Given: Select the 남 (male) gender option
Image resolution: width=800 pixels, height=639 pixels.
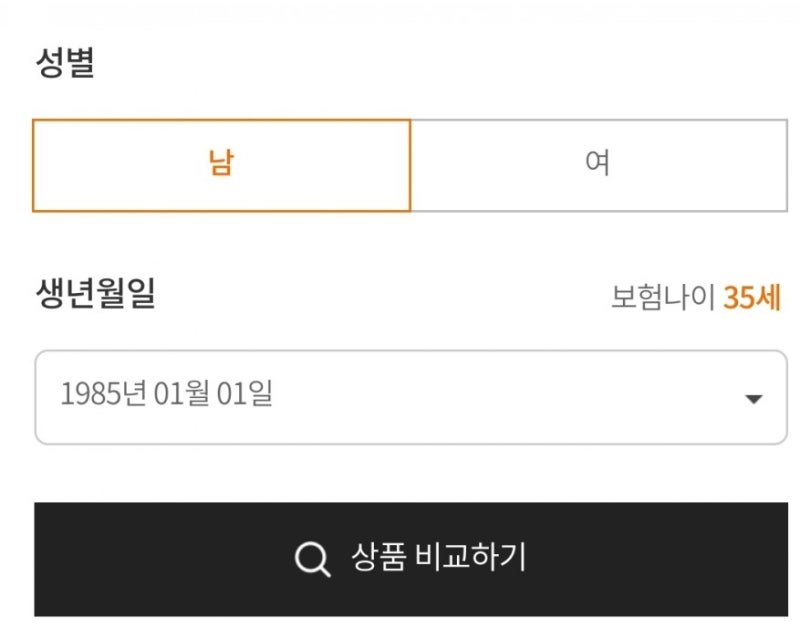Looking at the screenshot, I should point(221,165).
